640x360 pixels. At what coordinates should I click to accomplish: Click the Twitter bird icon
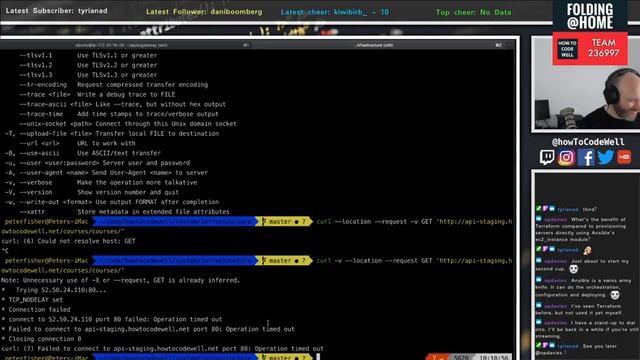pyautogui.click(x=605, y=157)
